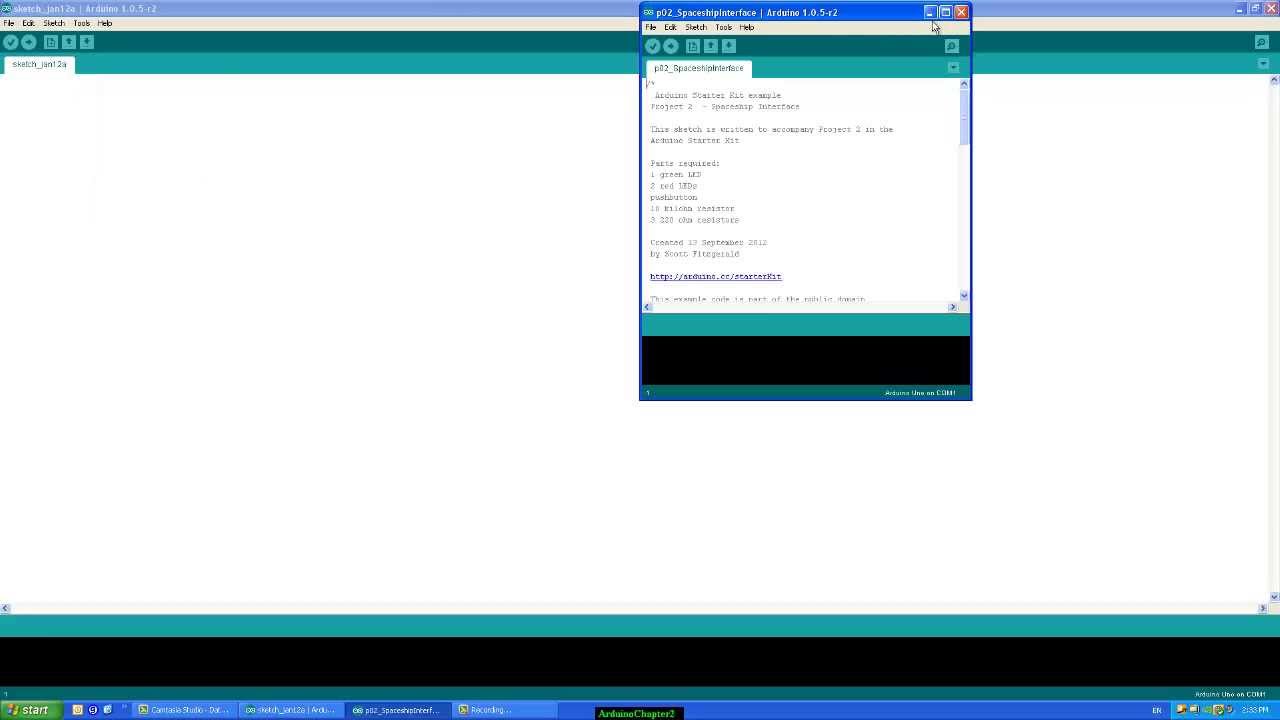Open Help menu in p02_SpaceshipInterface window

[746, 27]
